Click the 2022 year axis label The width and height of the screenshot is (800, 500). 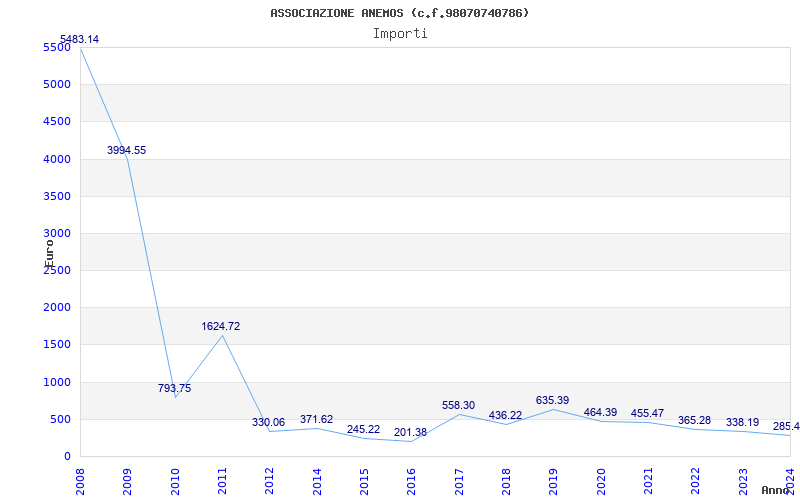pos(696,481)
